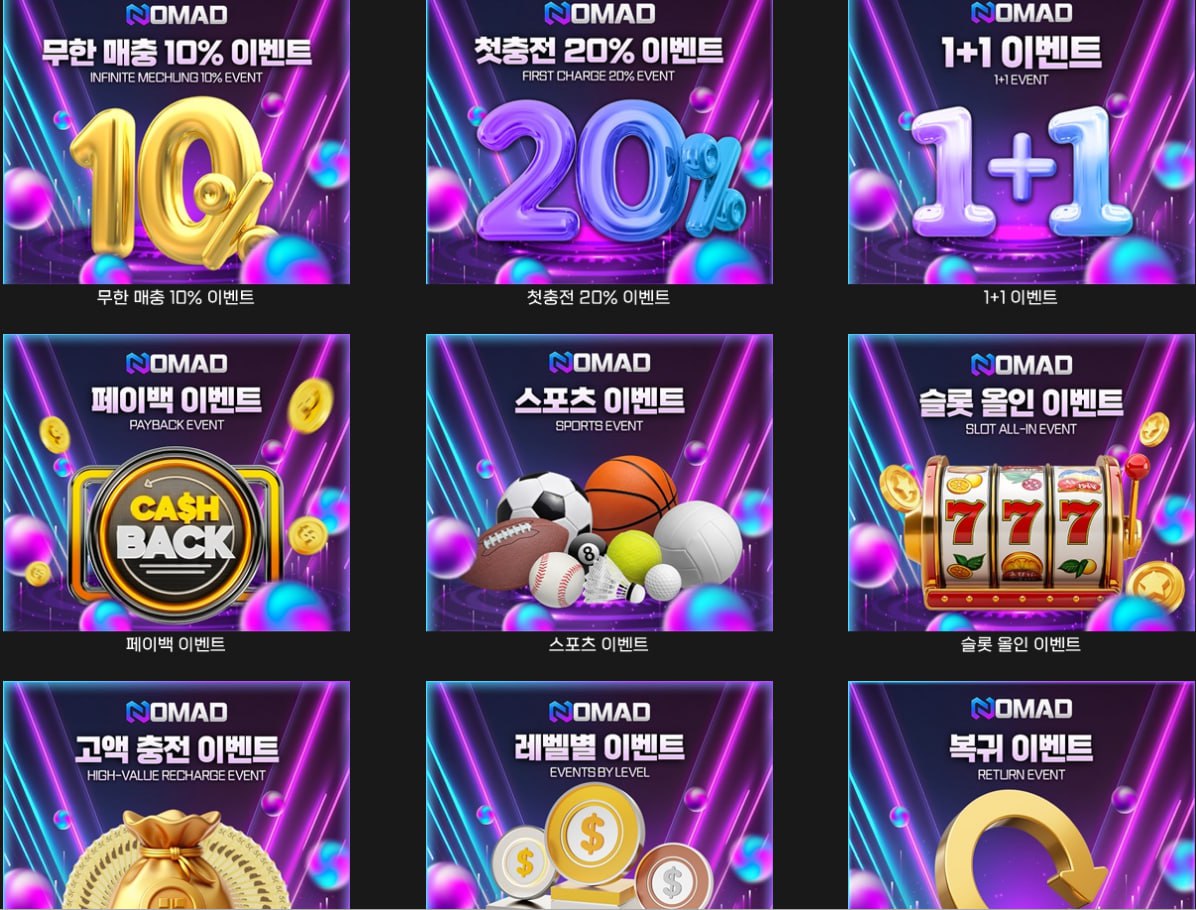Click the HIGH-VALUE RECHARGE EVENT heading
The width and height of the screenshot is (1196, 910).
pyautogui.click(x=176, y=775)
